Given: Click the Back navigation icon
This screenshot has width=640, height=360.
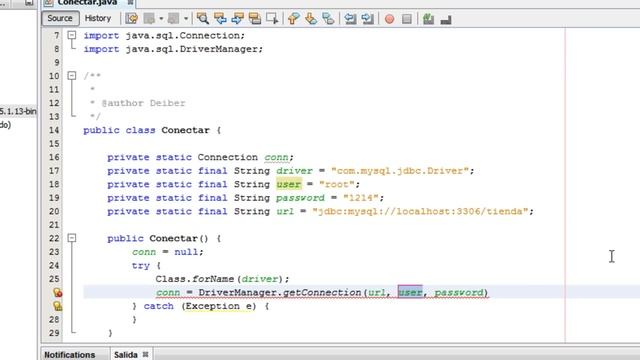Looking at the screenshot, I should [149, 18].
